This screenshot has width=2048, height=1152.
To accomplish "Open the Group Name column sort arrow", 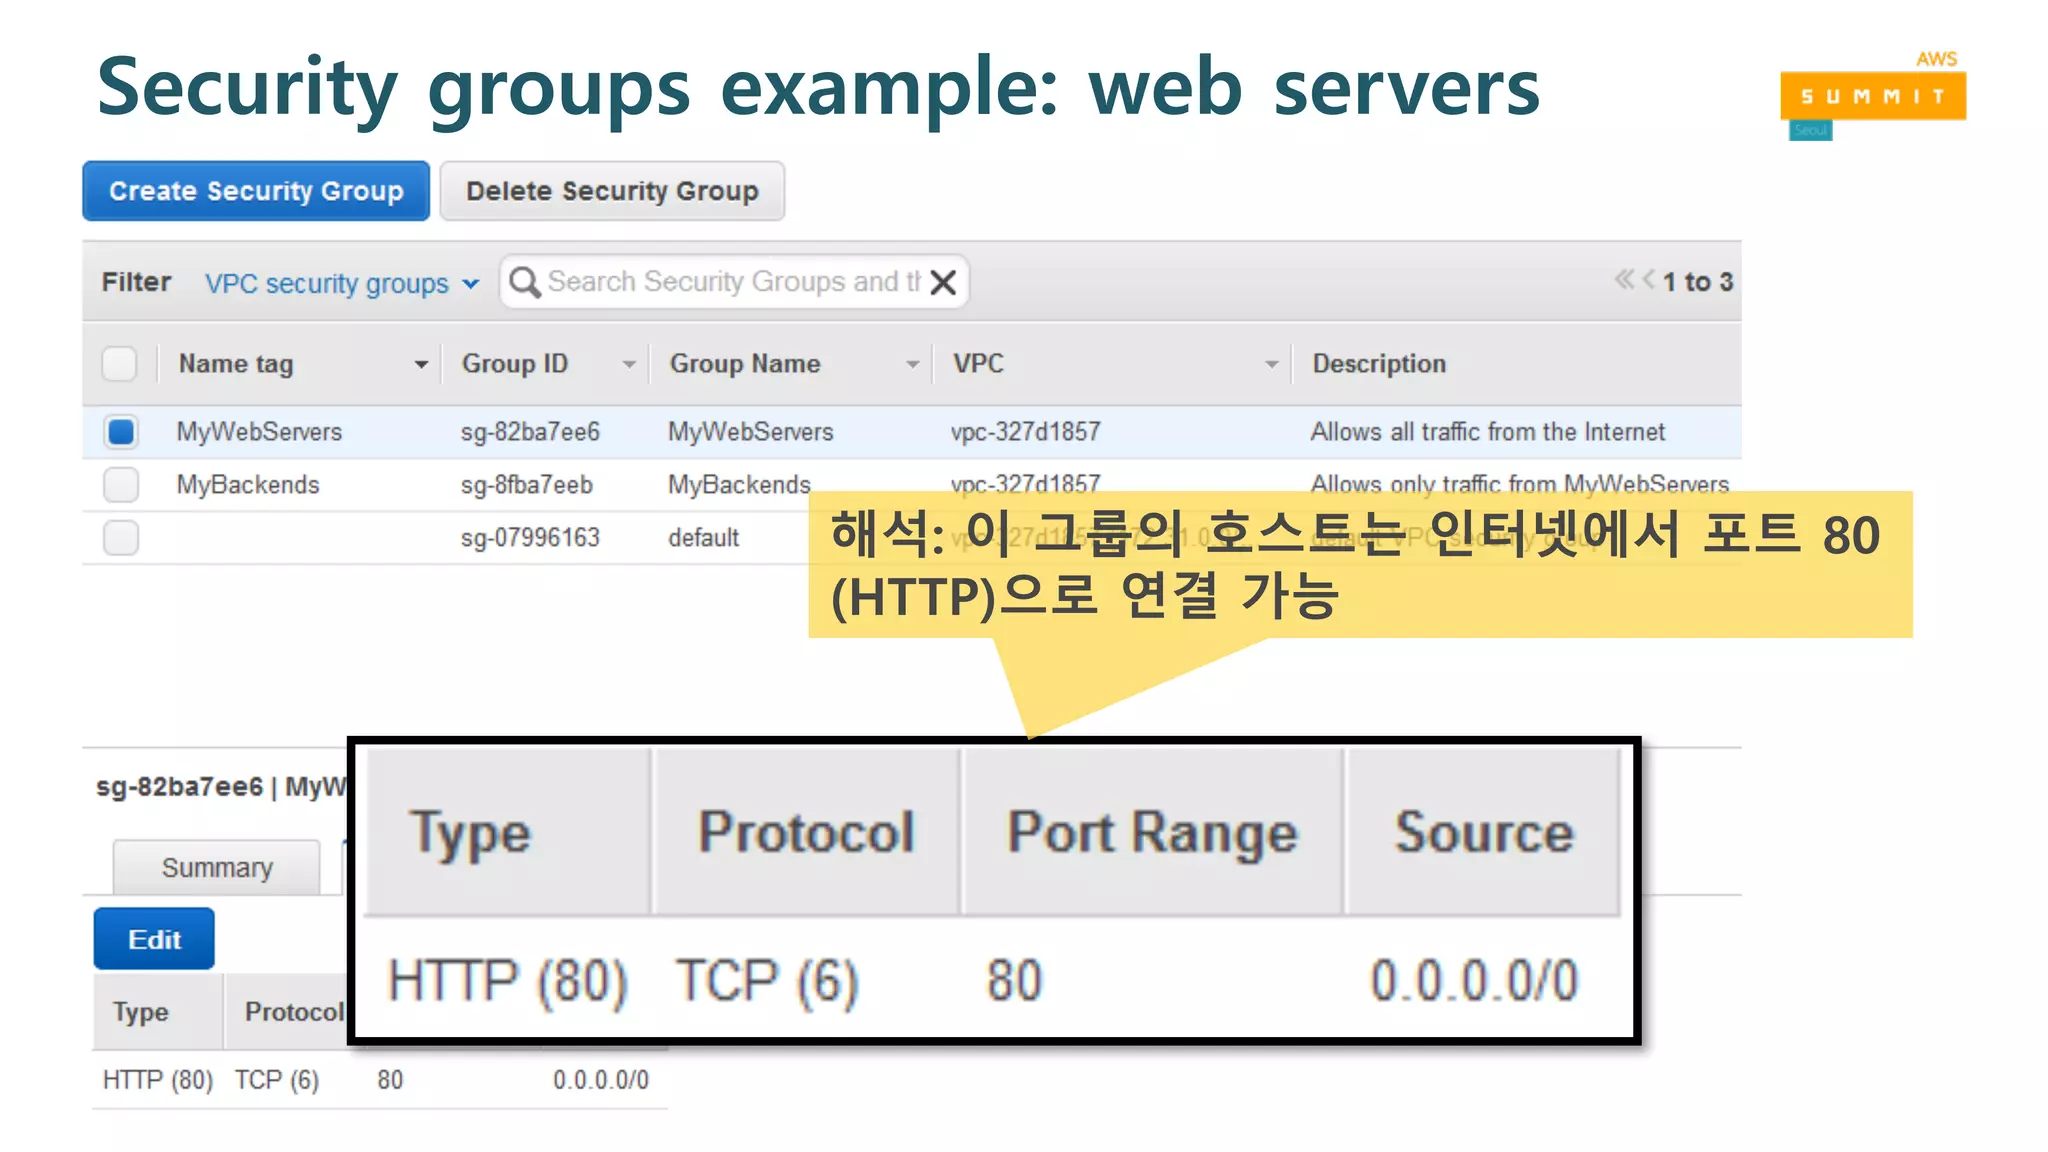I will (912, 365).
